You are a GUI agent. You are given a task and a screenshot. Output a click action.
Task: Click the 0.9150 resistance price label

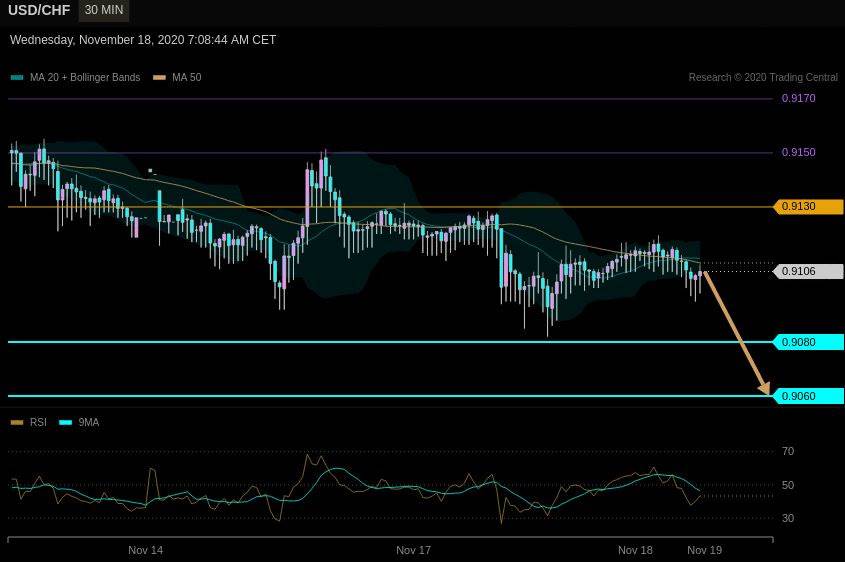click(x=799, y=152)
